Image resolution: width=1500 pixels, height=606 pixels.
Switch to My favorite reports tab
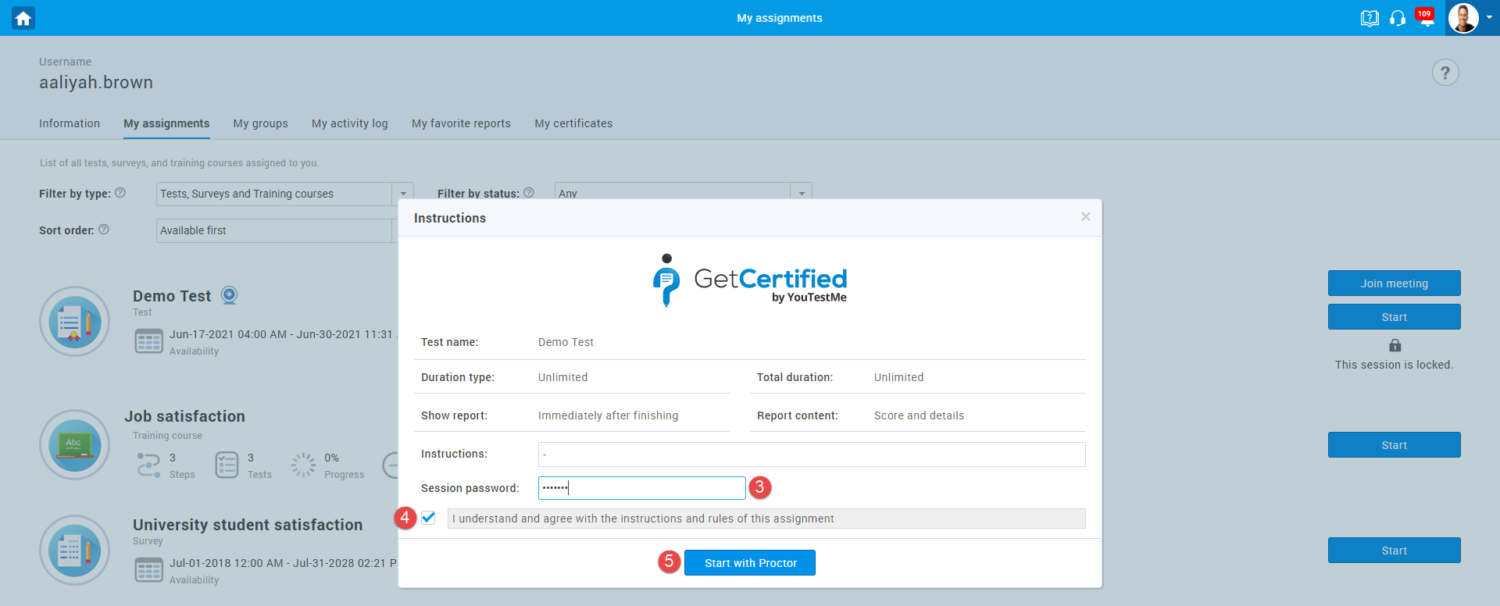[461, 124]
